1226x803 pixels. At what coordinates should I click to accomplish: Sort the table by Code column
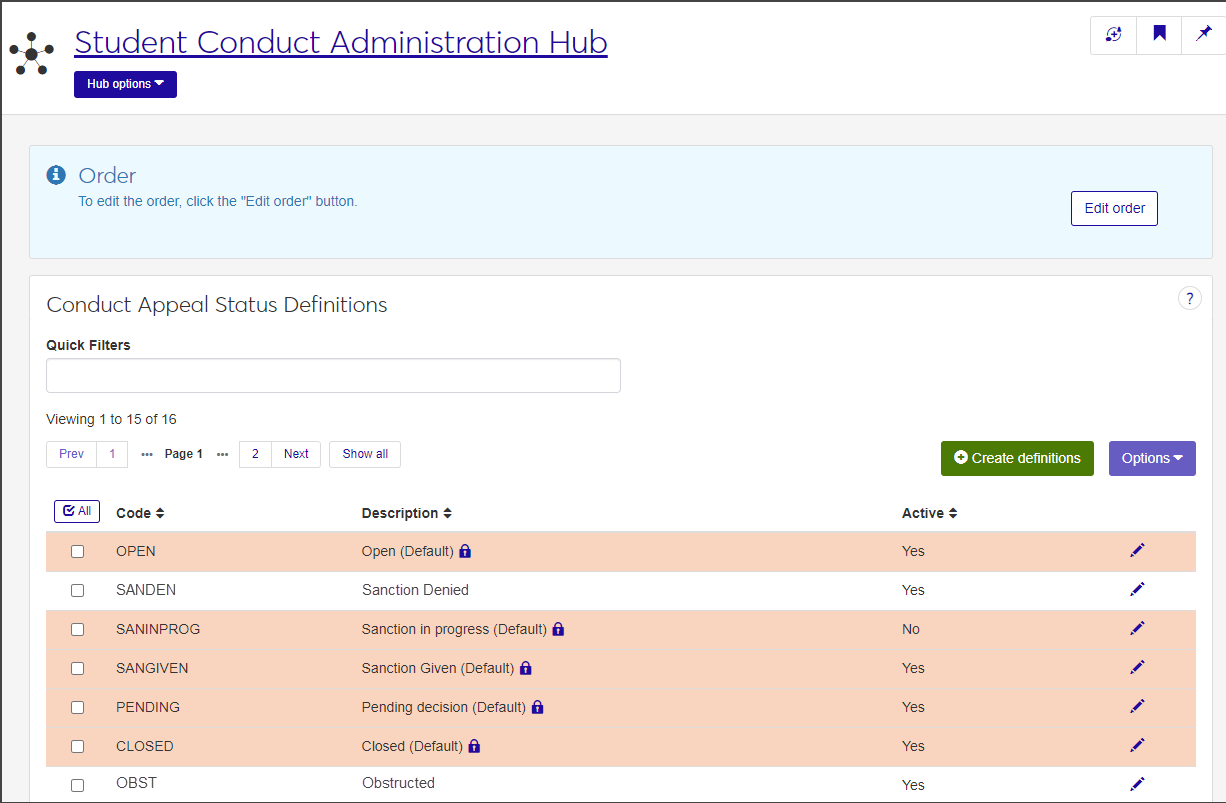[x=140, y=513]
